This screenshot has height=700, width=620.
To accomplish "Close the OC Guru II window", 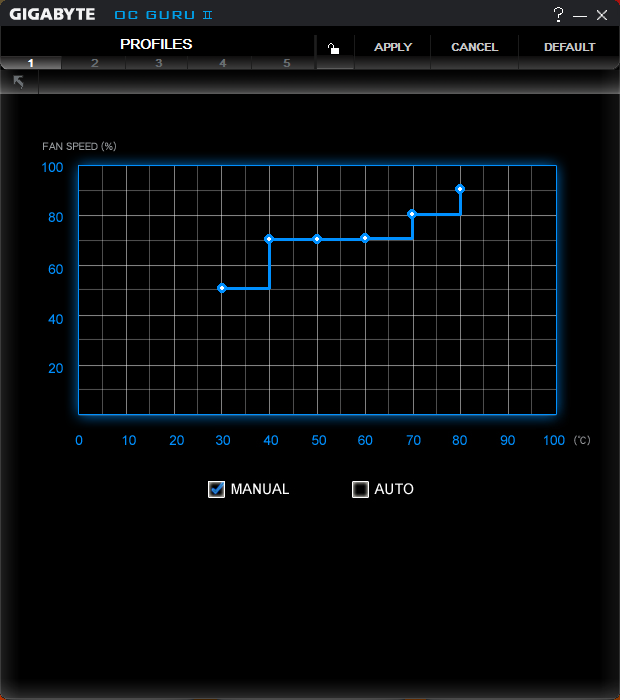I will pyautogui.click(x=602, y=15).
